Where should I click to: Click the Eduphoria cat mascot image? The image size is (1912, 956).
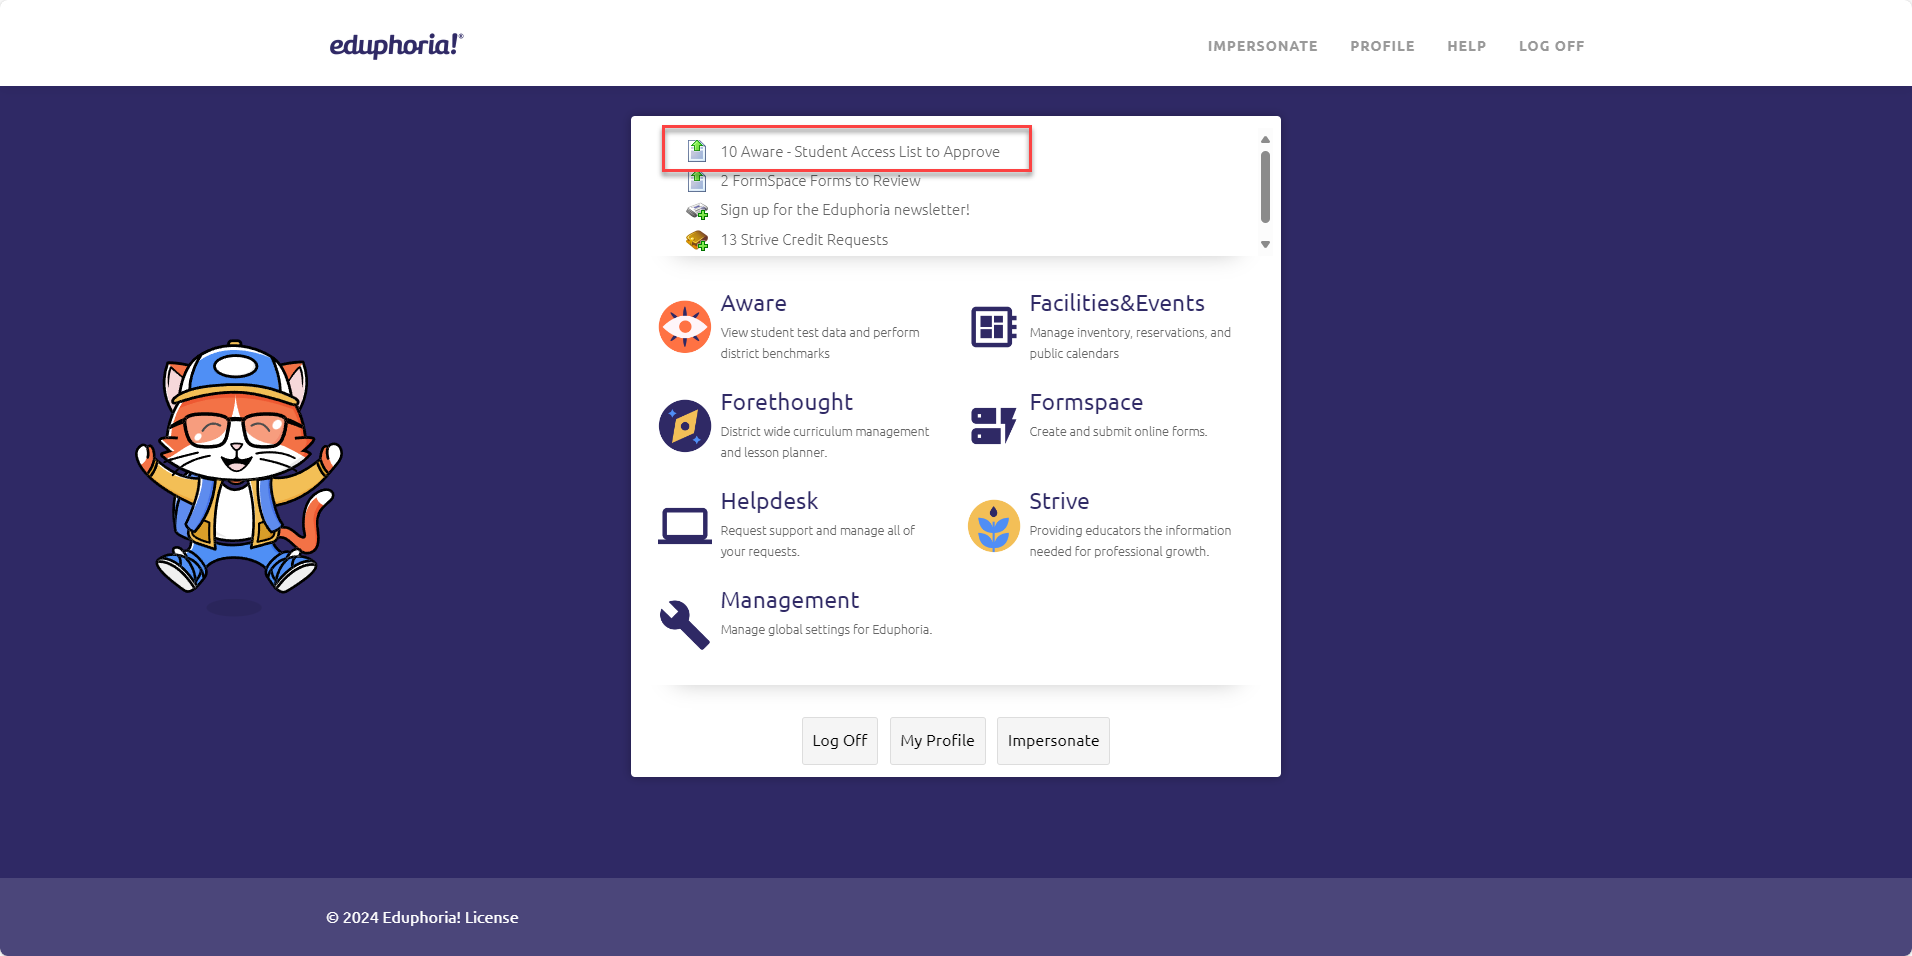coord(238,468)
